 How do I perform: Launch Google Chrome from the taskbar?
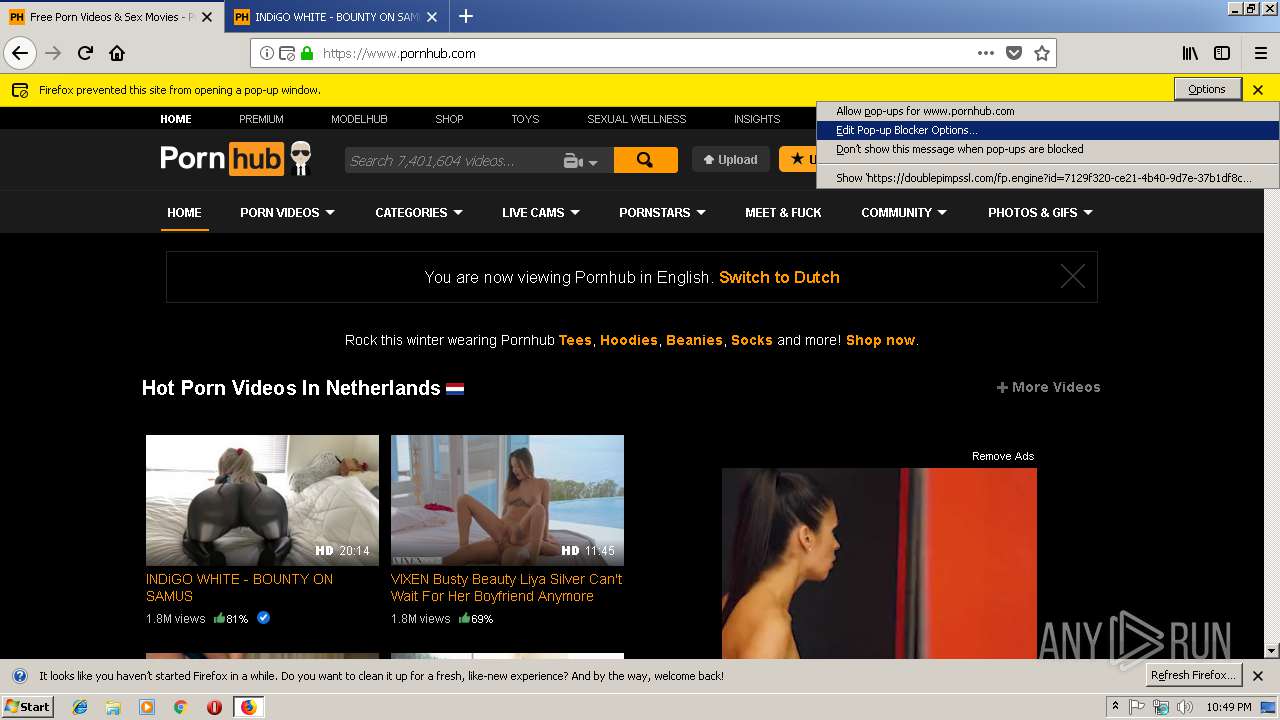(180, 707)
